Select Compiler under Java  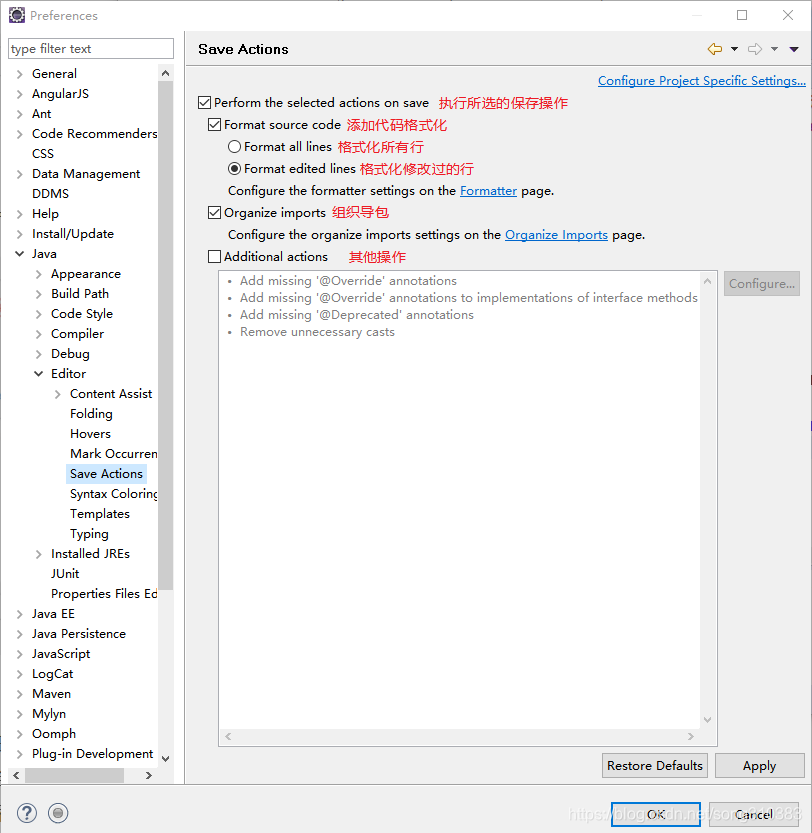77,334
